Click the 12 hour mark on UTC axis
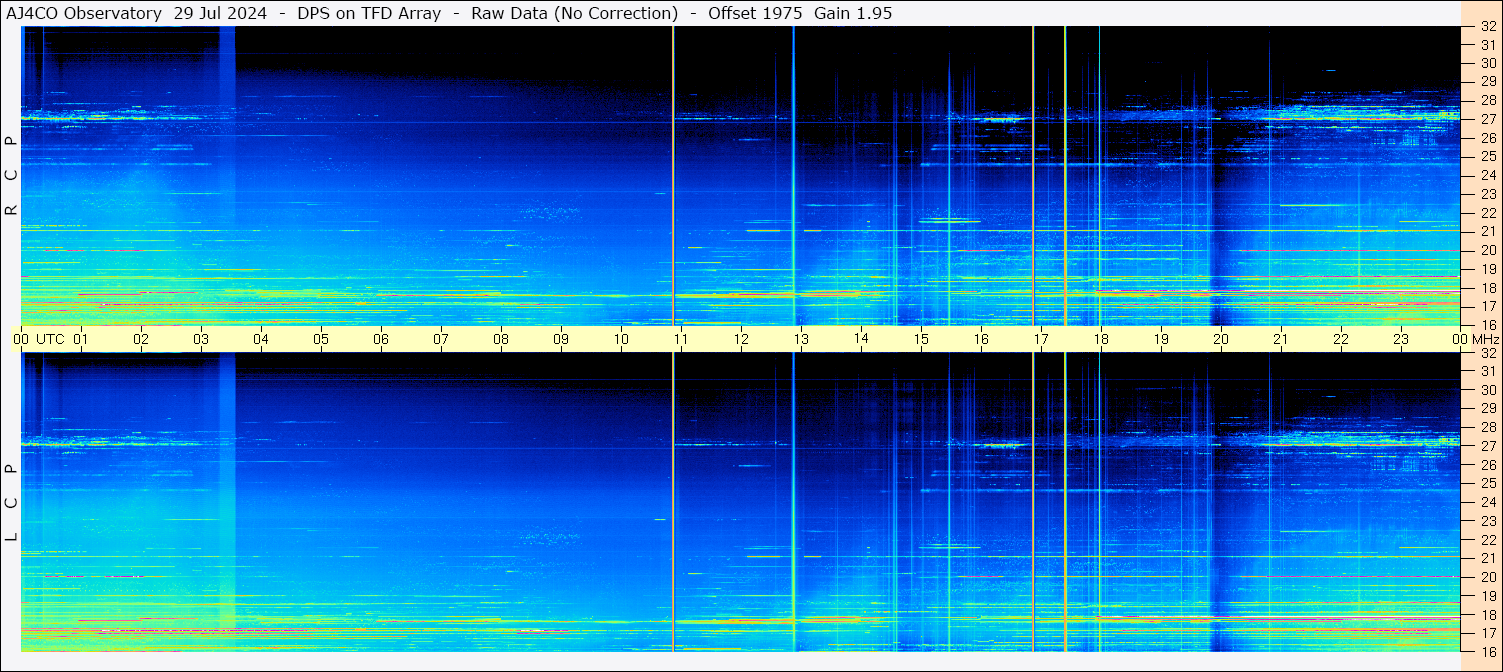 (741, 339)
